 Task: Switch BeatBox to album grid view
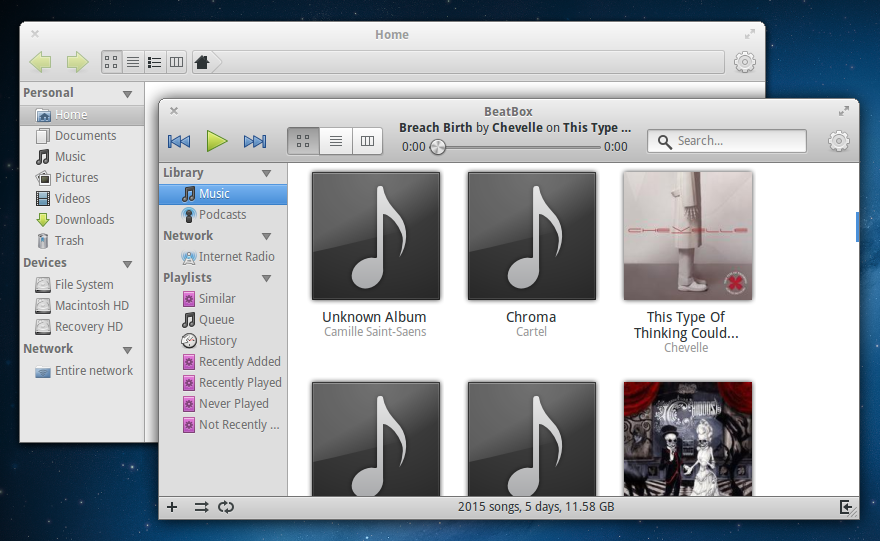click(x=303, y=141)
